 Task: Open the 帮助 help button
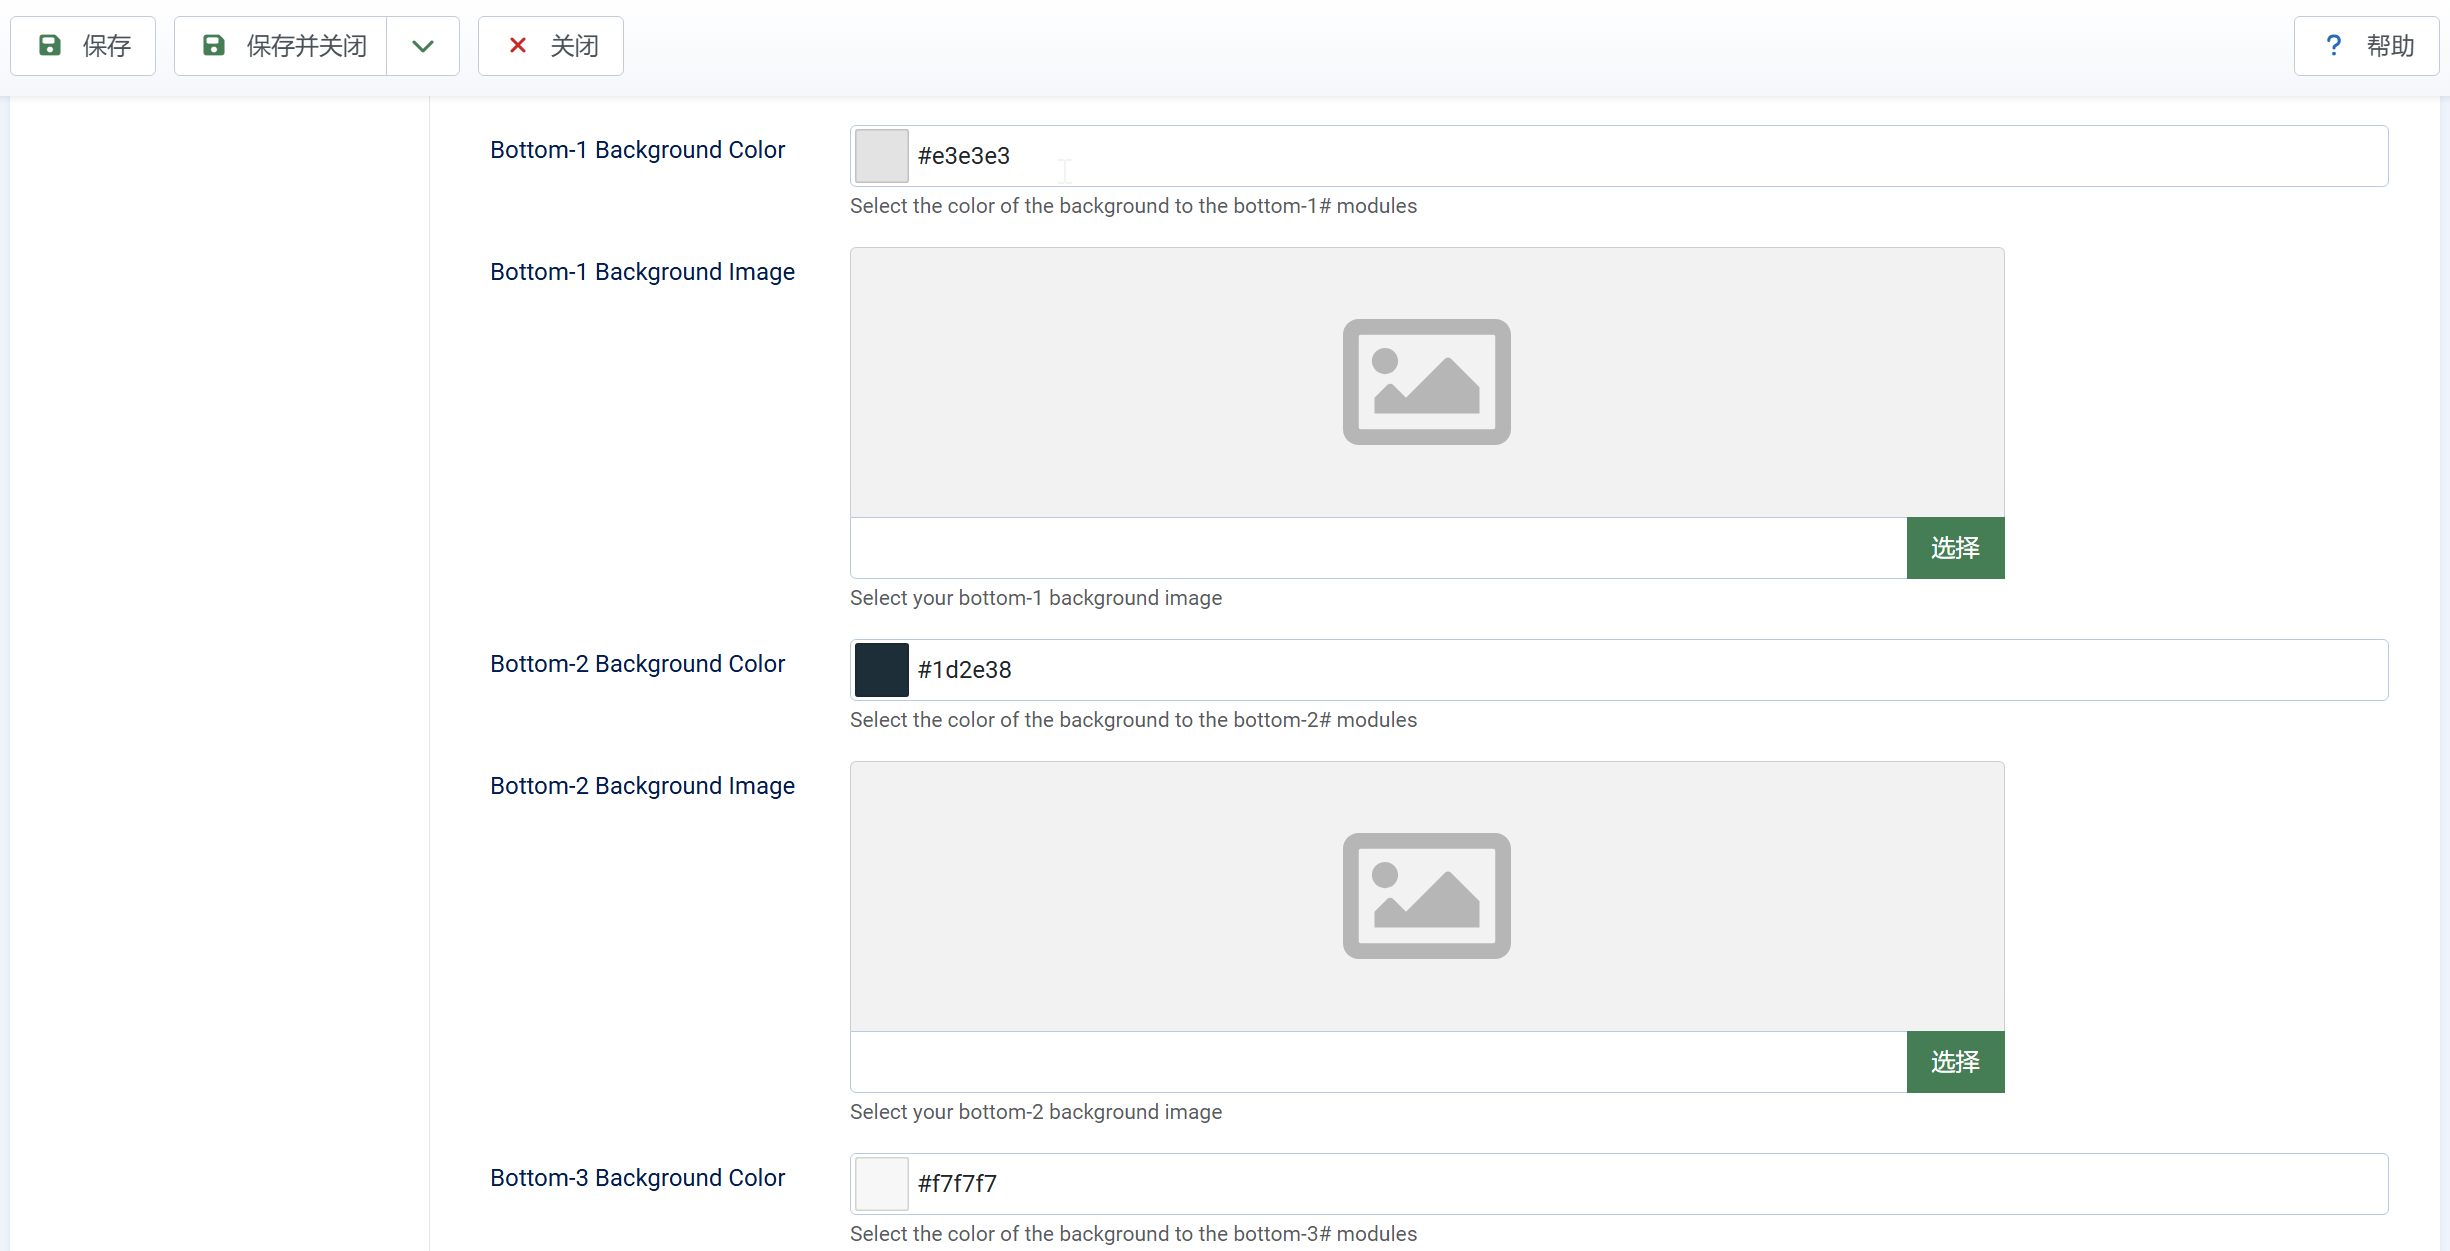2366,46
